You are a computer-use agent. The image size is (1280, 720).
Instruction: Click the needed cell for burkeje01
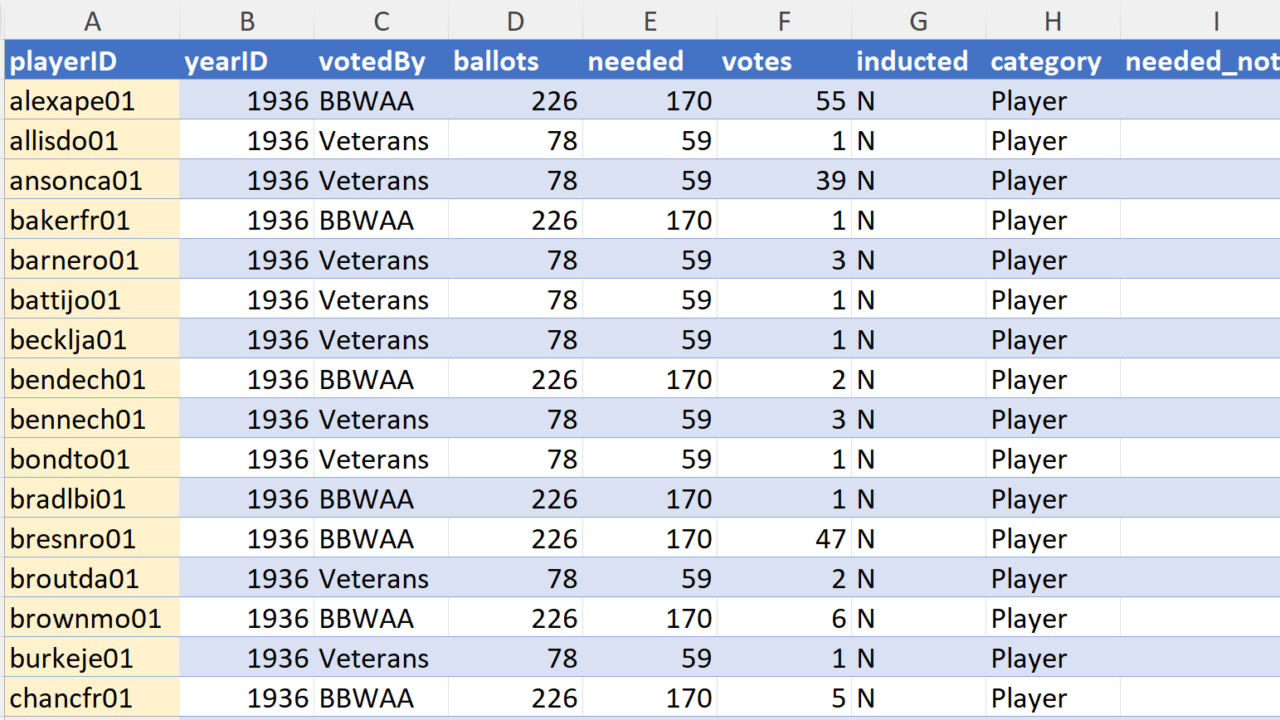[649, 658]
